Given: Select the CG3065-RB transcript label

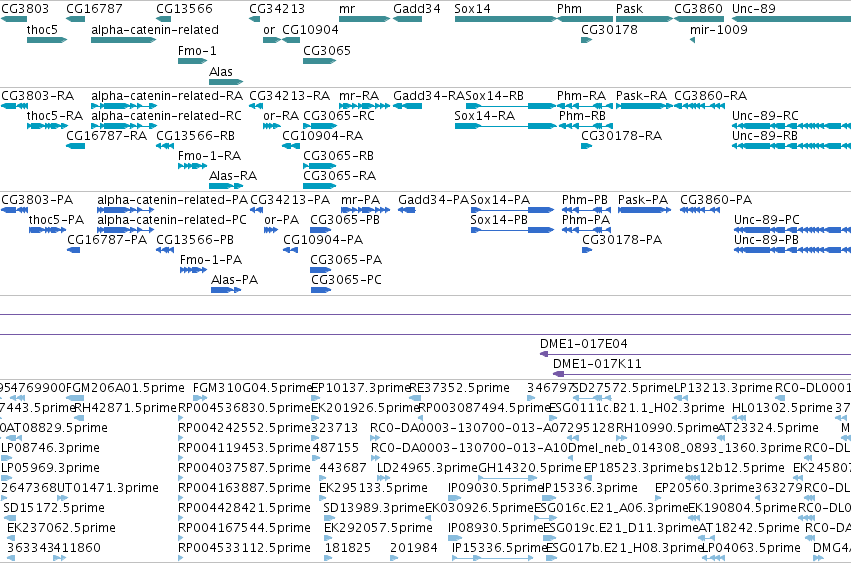Looking at the screenshot, I should pyautogui.click(x=339, y=156).
